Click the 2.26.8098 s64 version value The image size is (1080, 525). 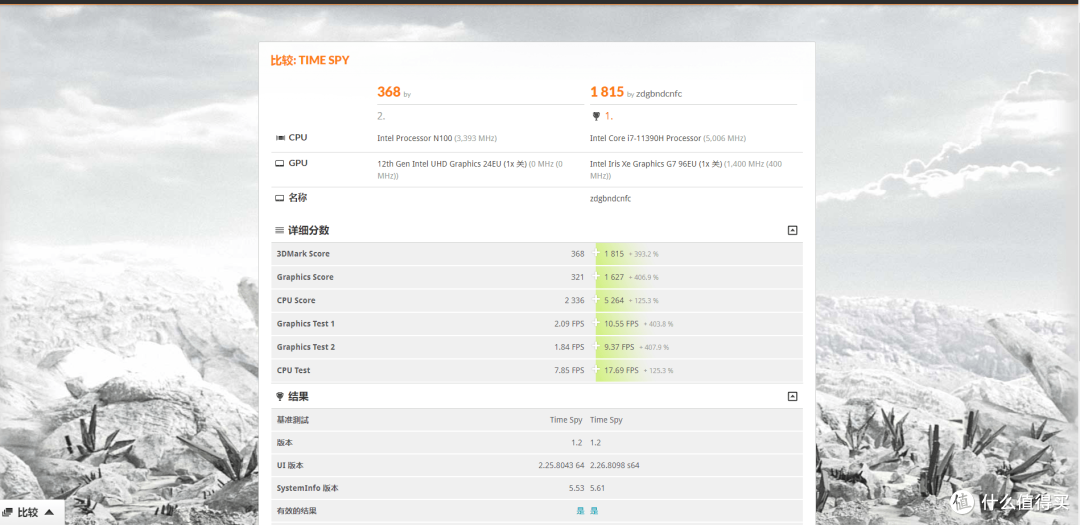[614, 465]
